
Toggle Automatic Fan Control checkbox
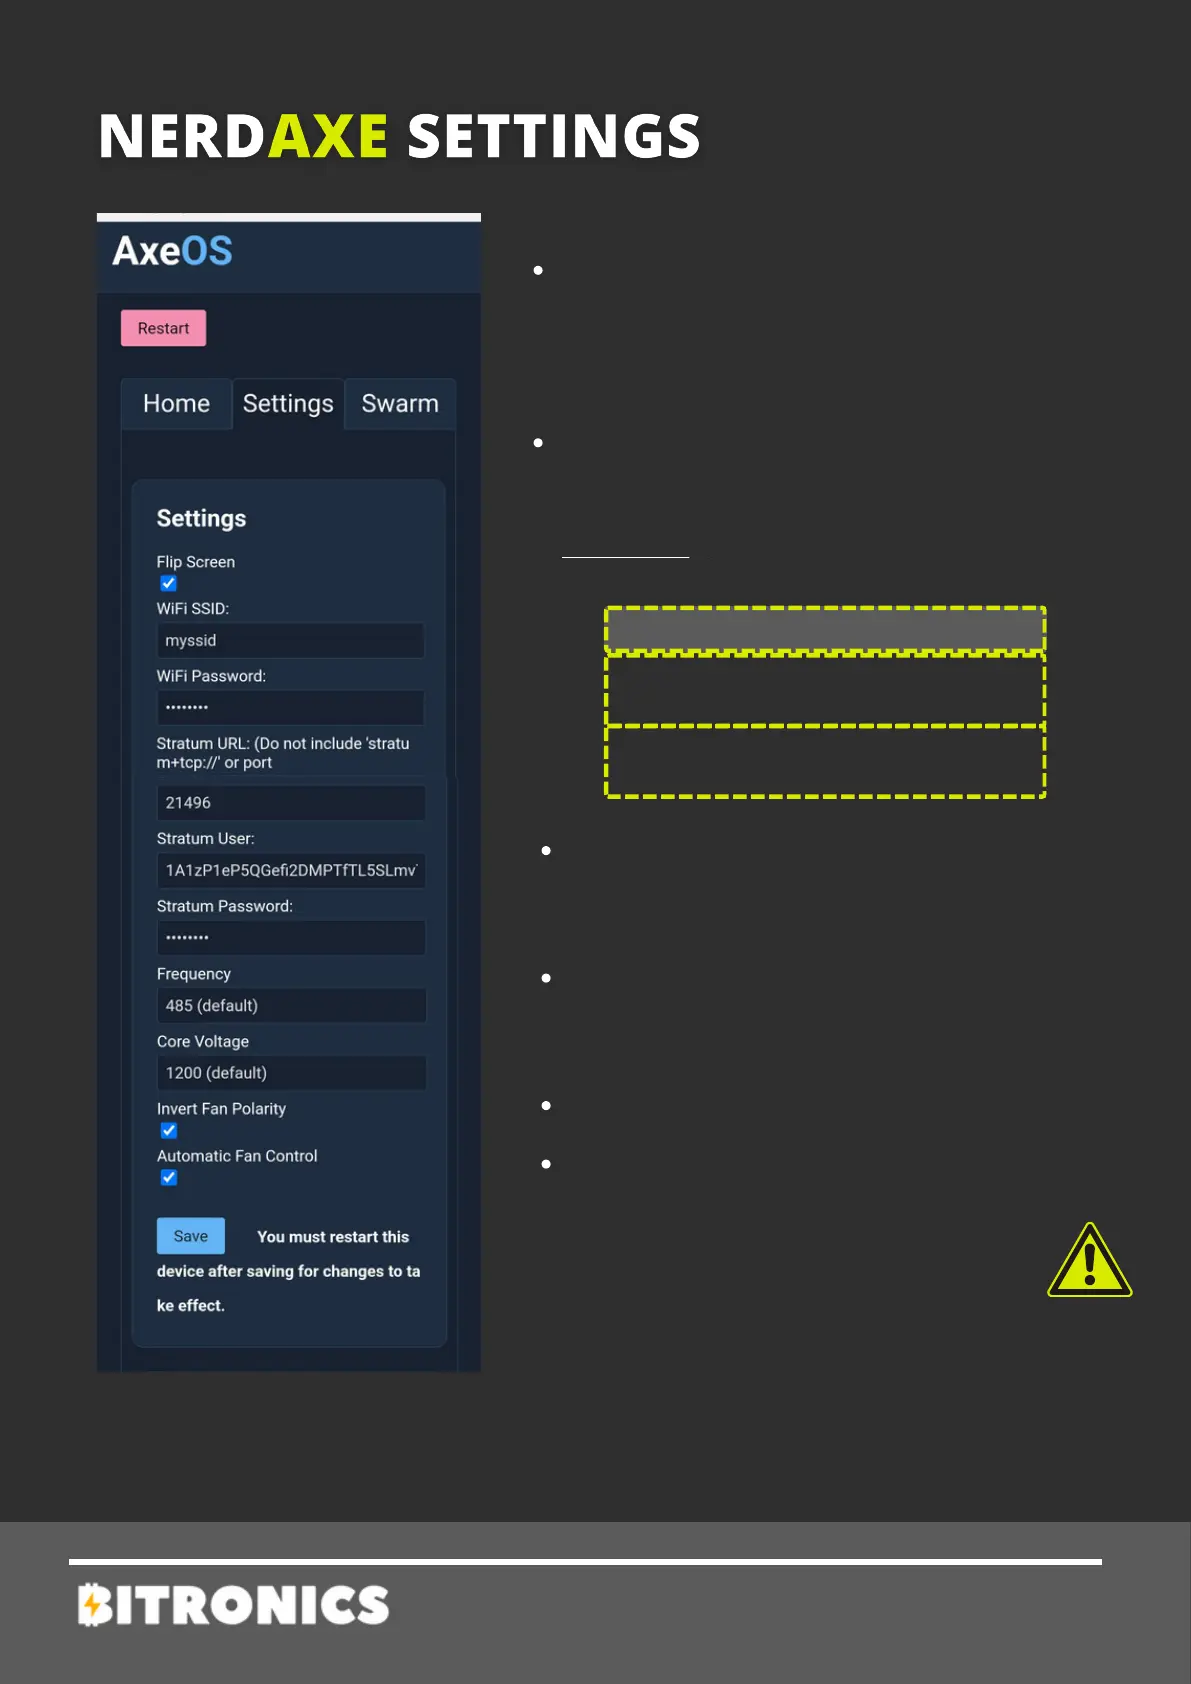tap(169, 1177)
